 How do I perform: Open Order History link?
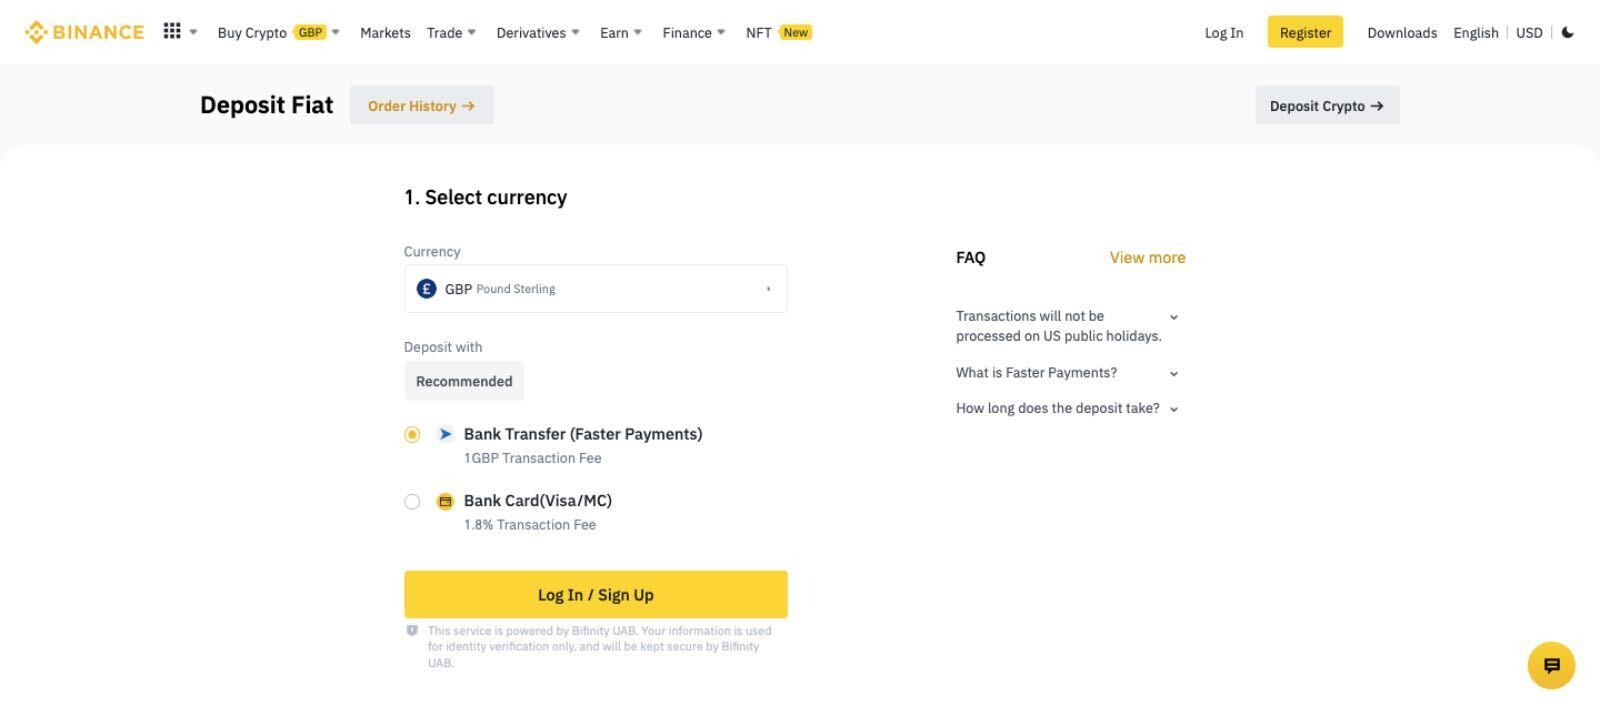[421, 105]
